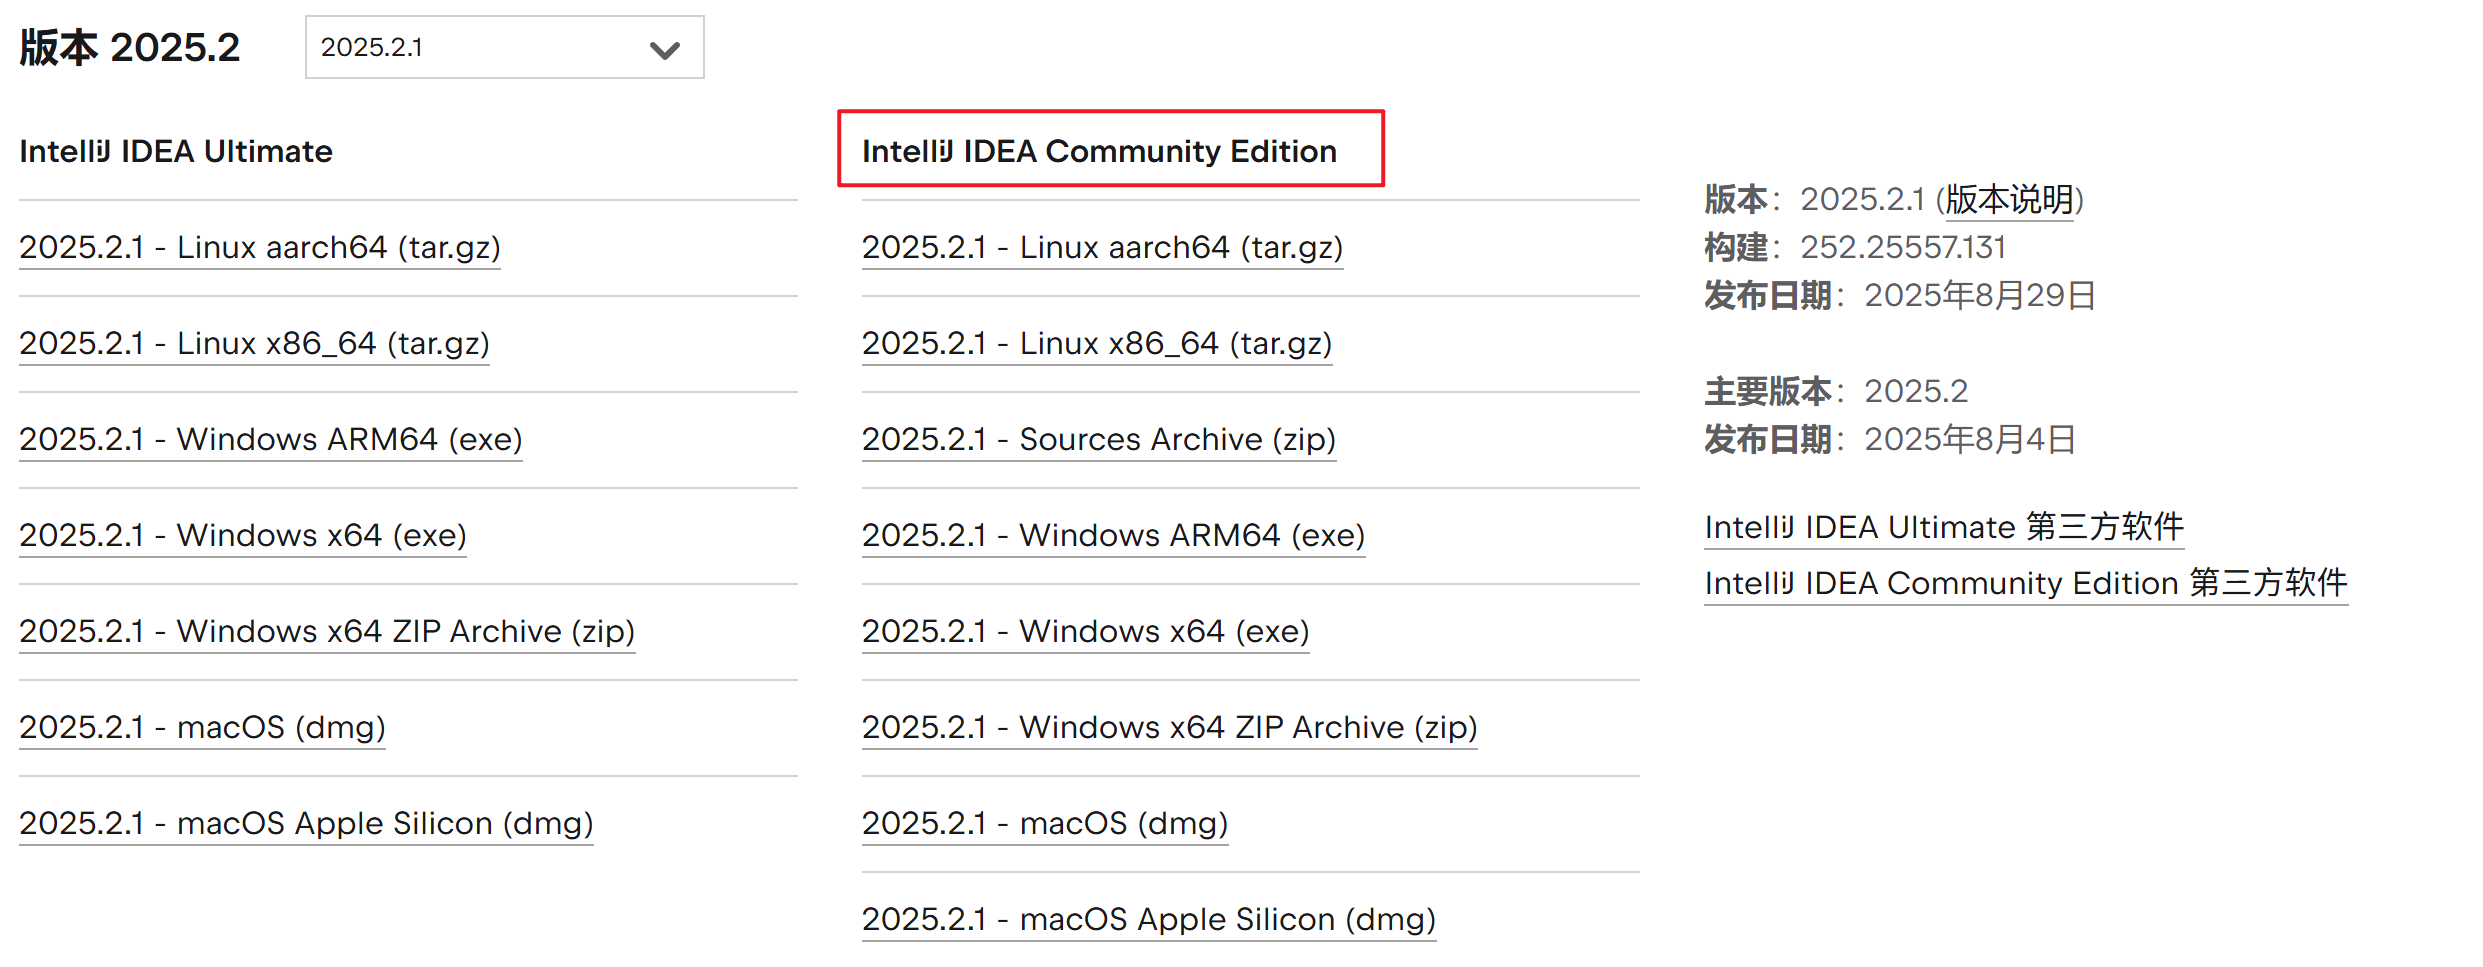Download Community Windows x64 ZIP Archive
The height and width of the screenshot is (967, 2483).
(x=1169, y=727)
